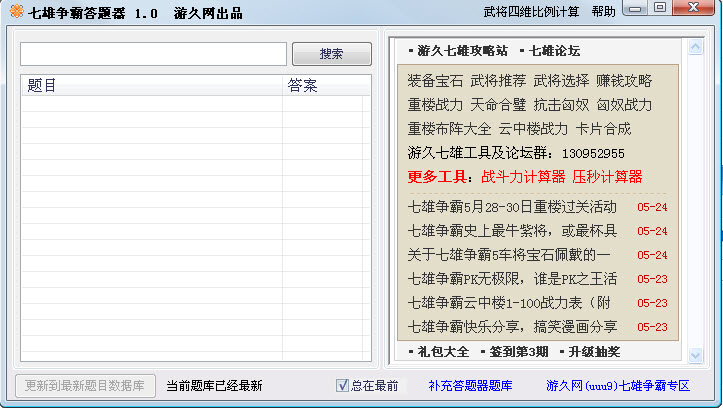Open 武将四维比例计算 menu
723x408 pixels.
[531, 12]
